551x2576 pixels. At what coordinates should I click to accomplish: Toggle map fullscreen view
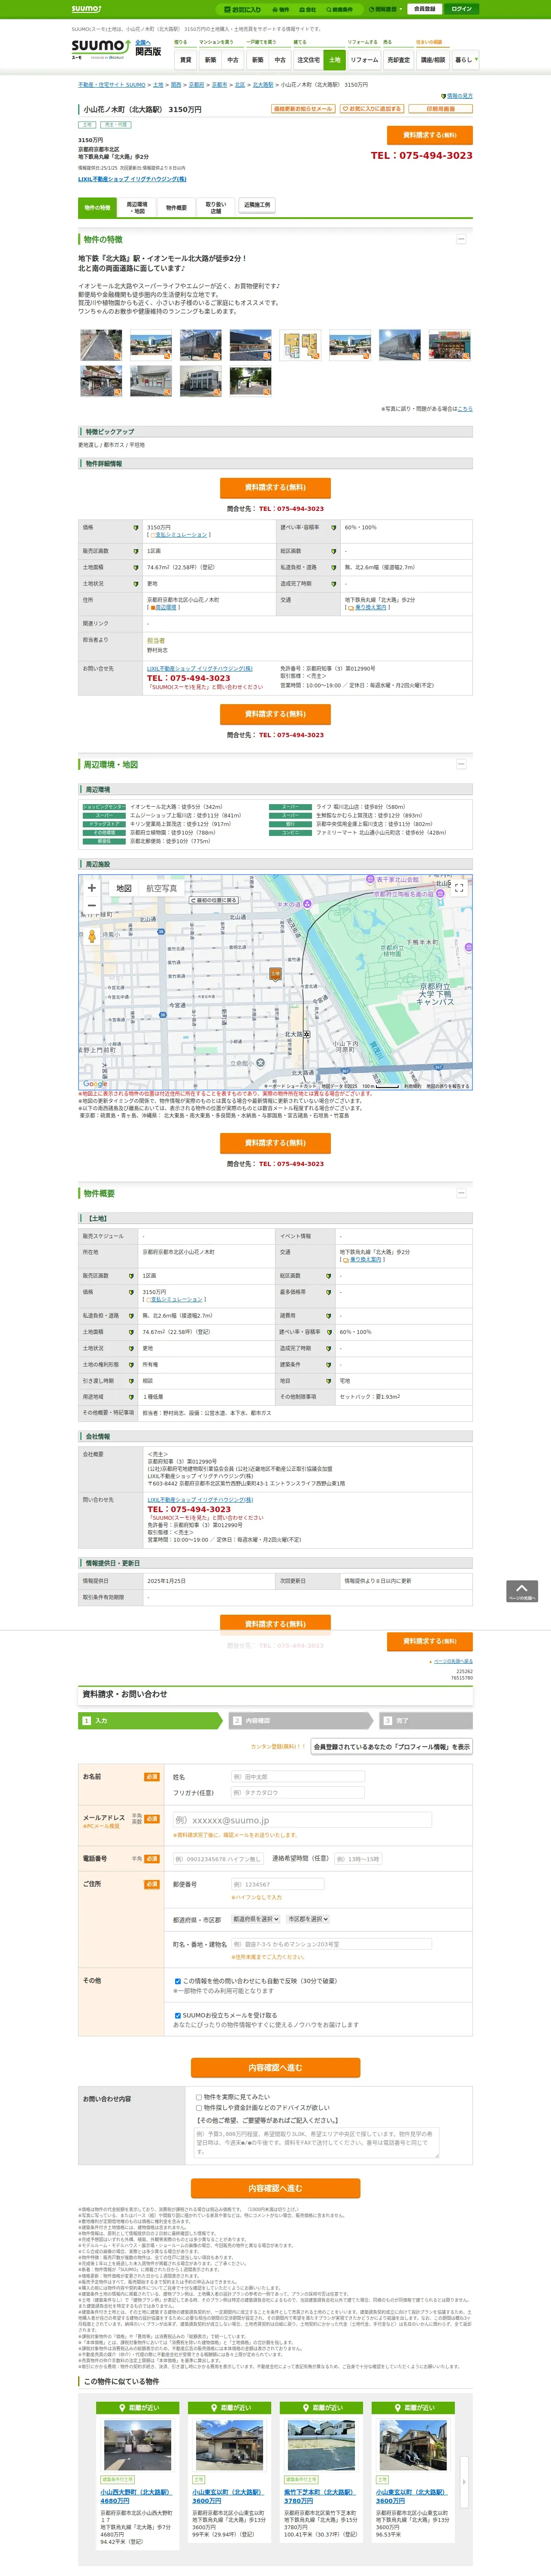point(459,887)
